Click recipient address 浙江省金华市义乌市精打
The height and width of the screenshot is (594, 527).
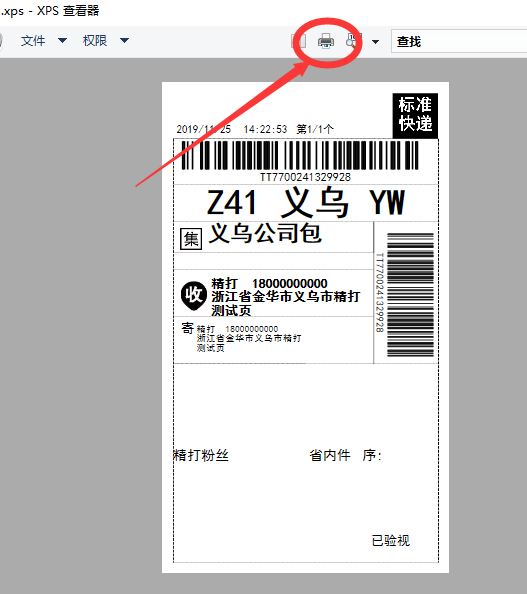pos(286,296)
